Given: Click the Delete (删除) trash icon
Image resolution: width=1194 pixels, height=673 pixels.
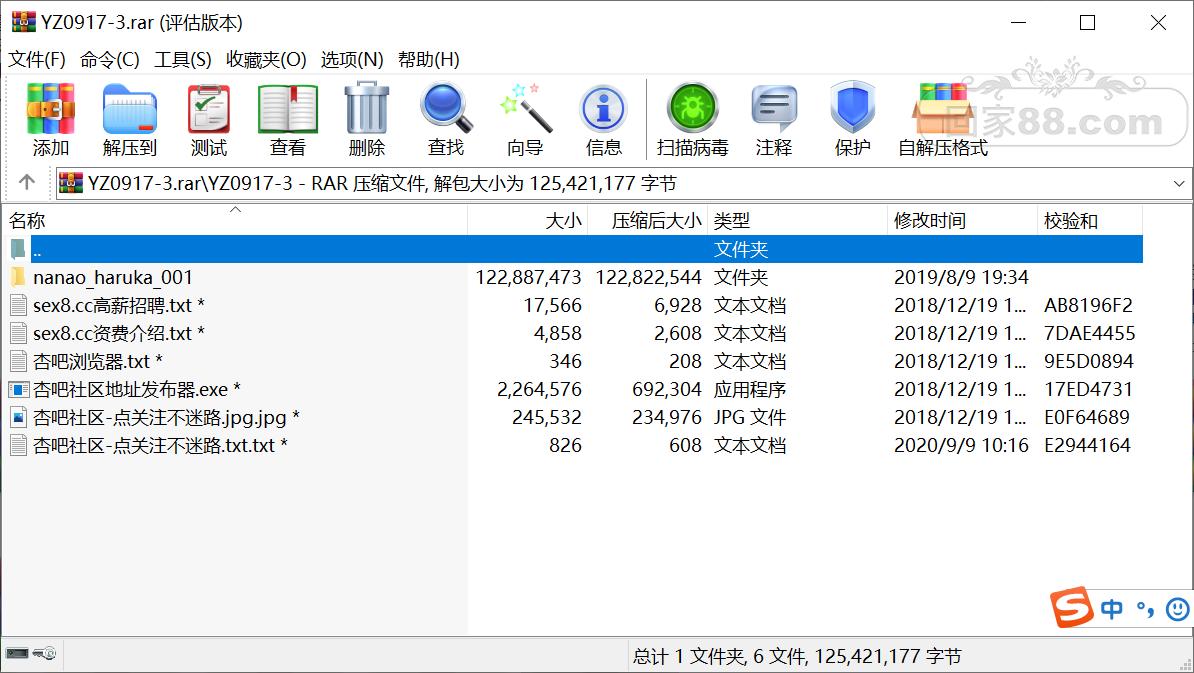Looking at the screenshot, I should pyautogui.click(x=366, y=109).
